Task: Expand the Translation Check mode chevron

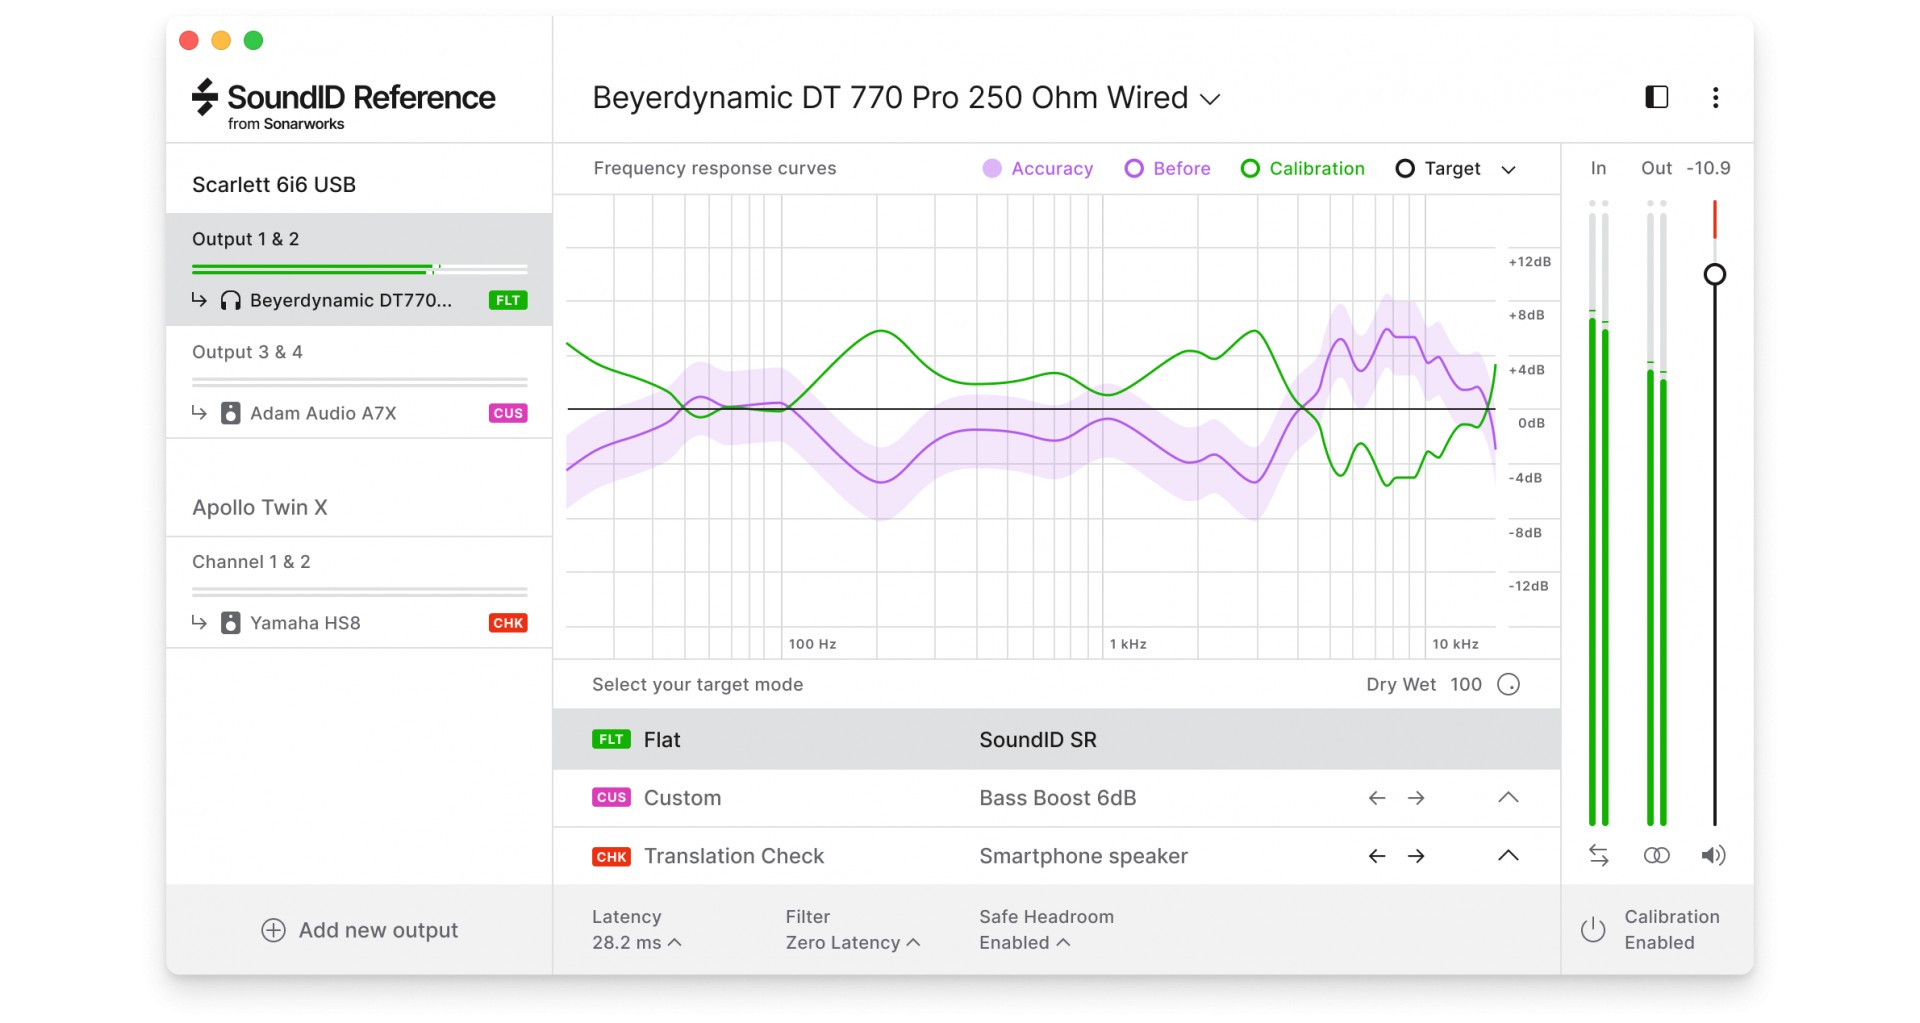Action: [x=1508, y=856]
